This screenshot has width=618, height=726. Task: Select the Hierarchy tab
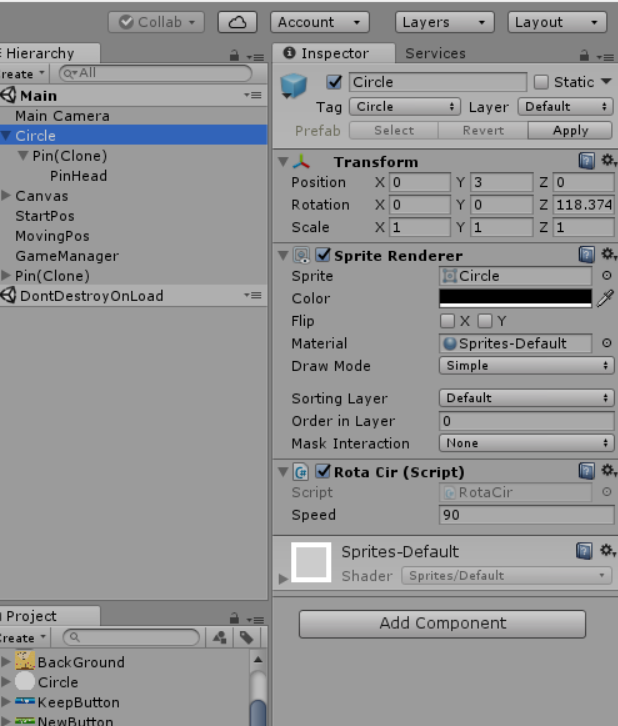click(x=49, y=53)
